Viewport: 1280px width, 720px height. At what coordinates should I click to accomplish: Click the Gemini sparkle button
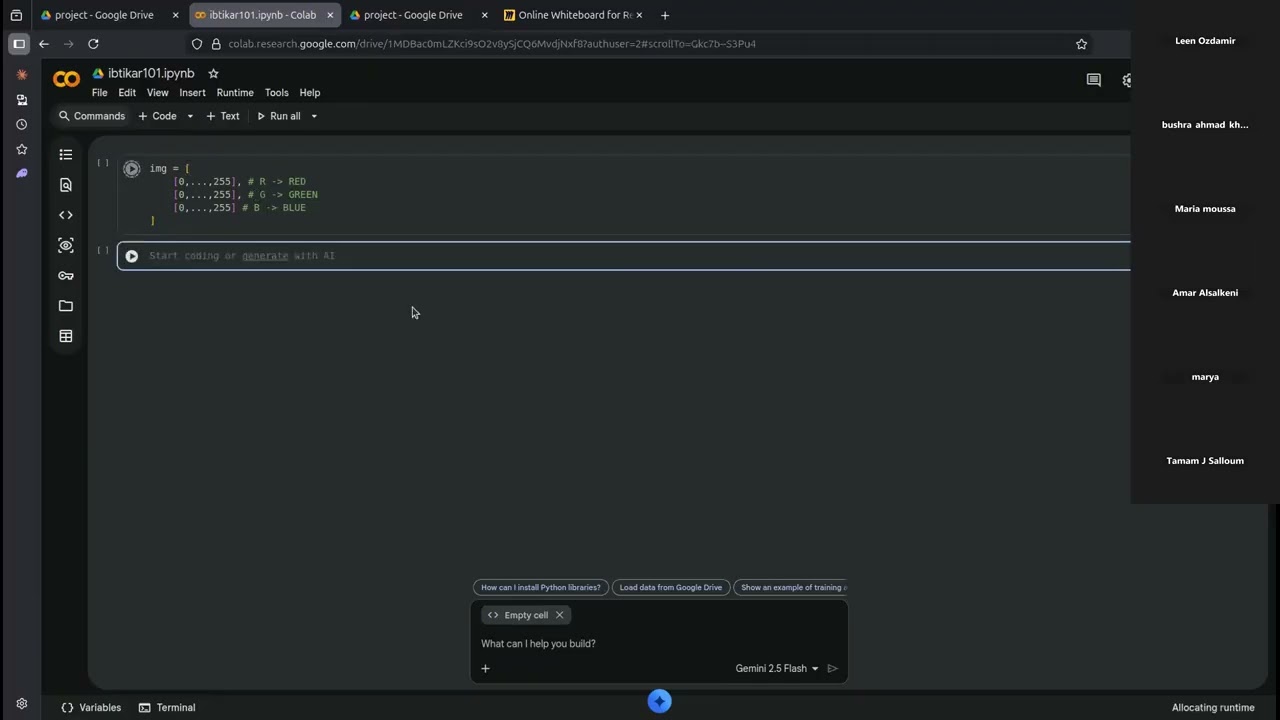[x=659, y=701]
